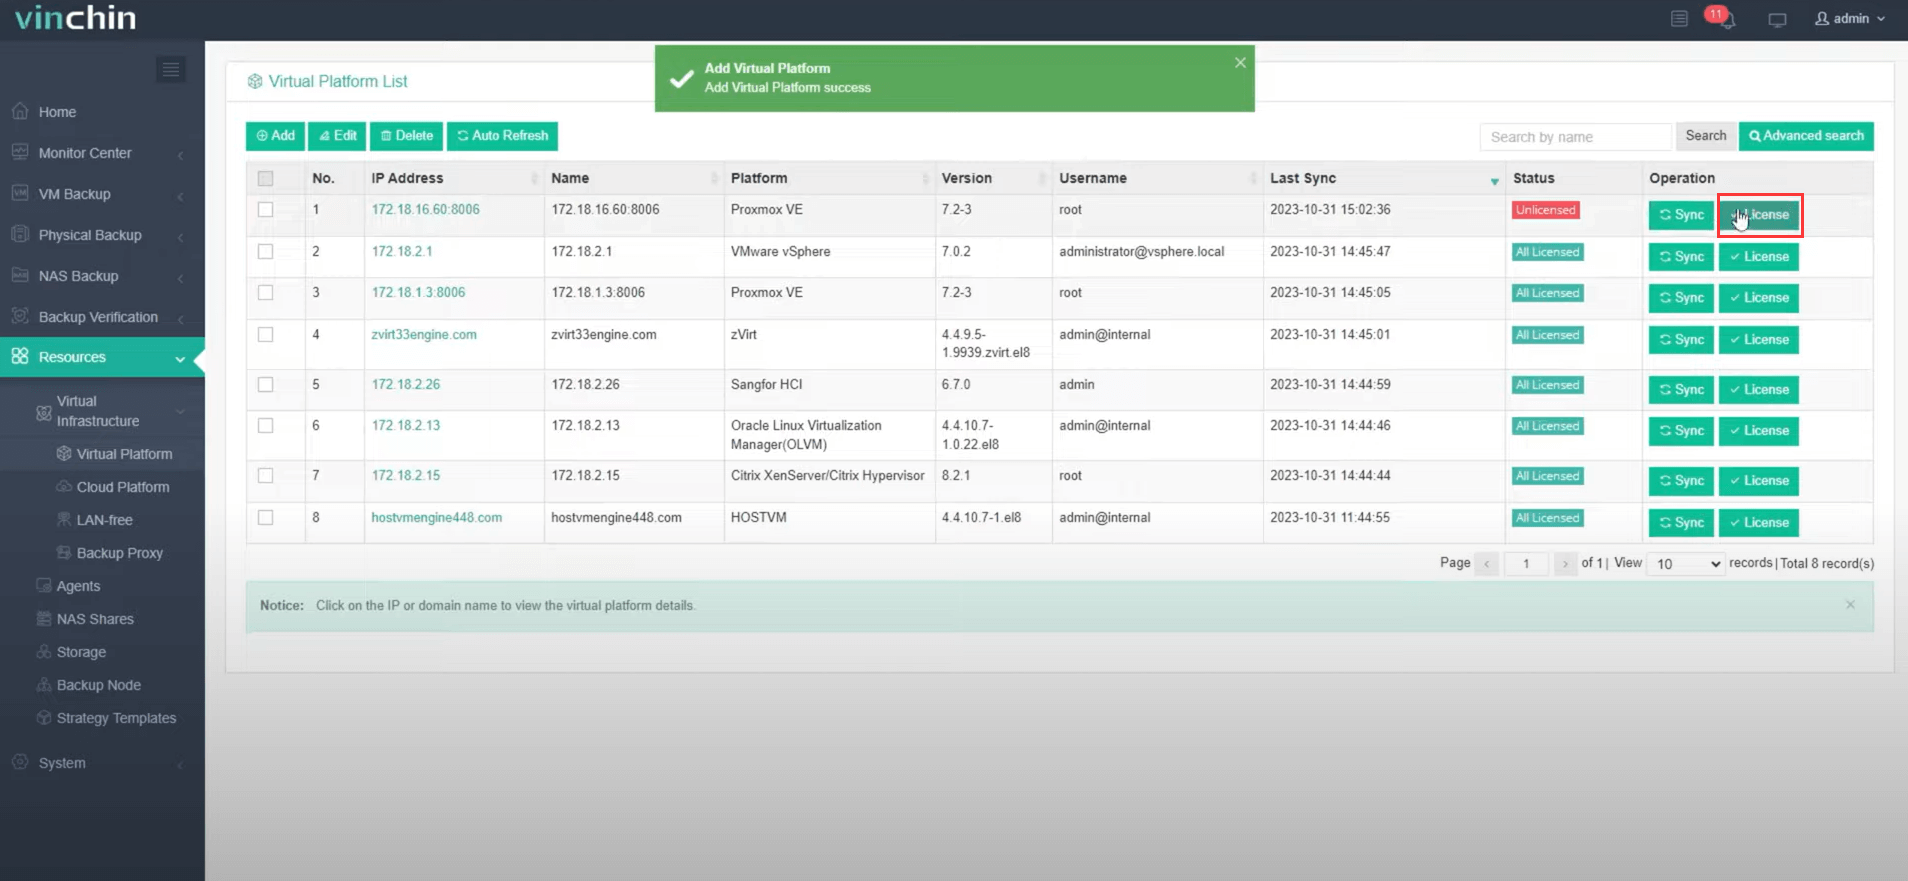Focus the Search by name field
The image size is (1908, 881).
point(1575,137)
